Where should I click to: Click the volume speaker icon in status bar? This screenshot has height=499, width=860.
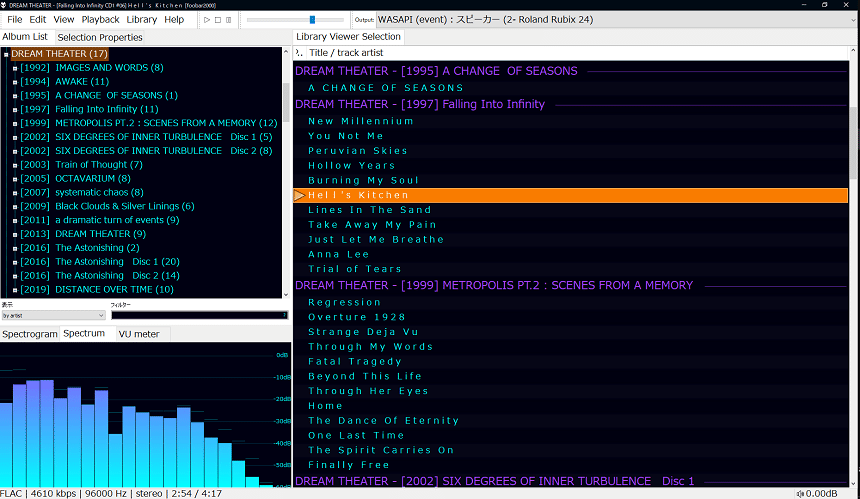click(800, 494)
